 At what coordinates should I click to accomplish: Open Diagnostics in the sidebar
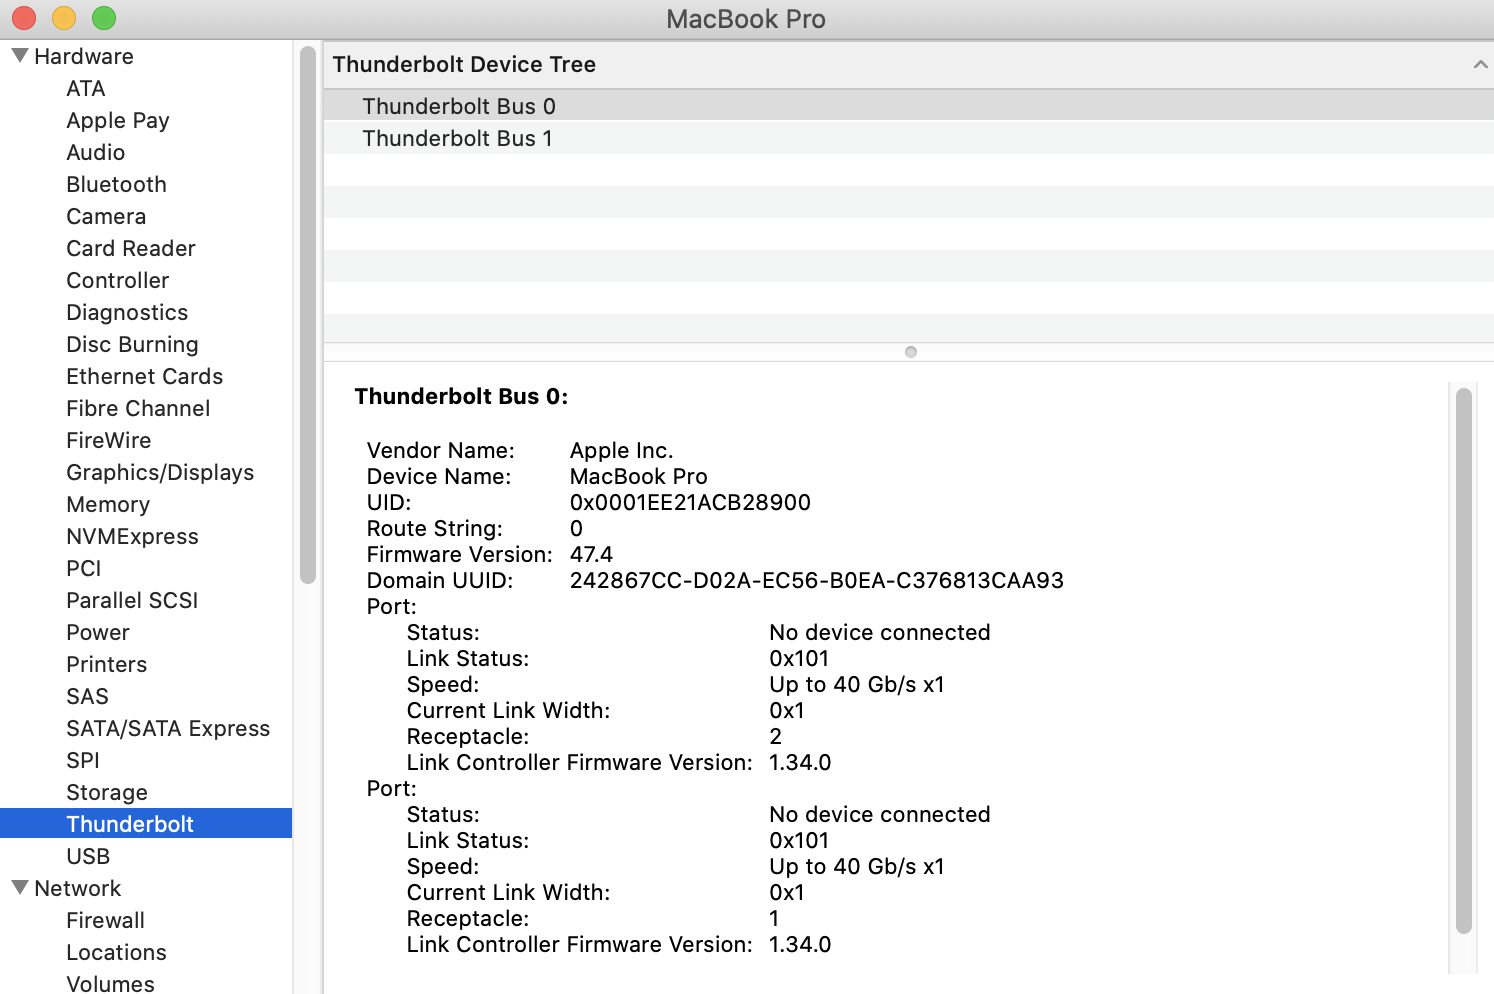tap(127, 312)
